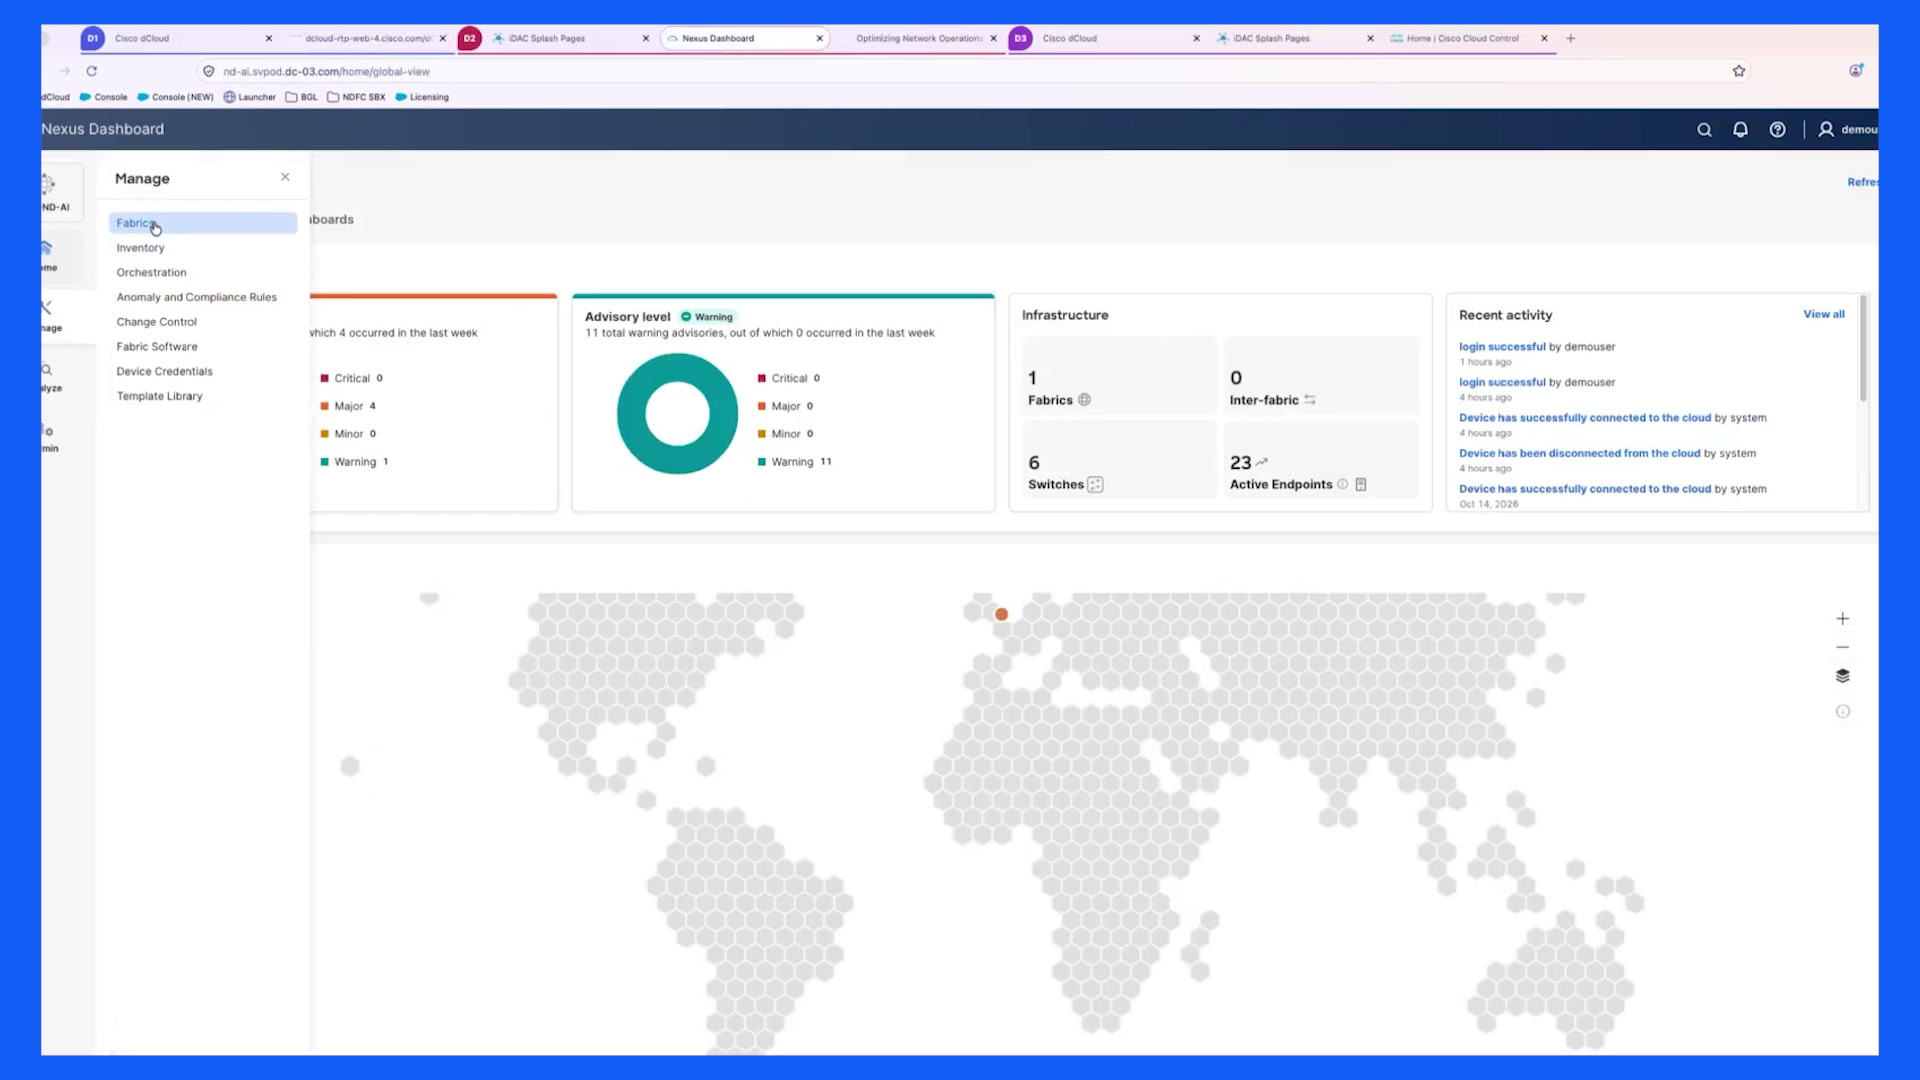
Task: Click the orange fabric marker on the map
Action: [1001, 614]
